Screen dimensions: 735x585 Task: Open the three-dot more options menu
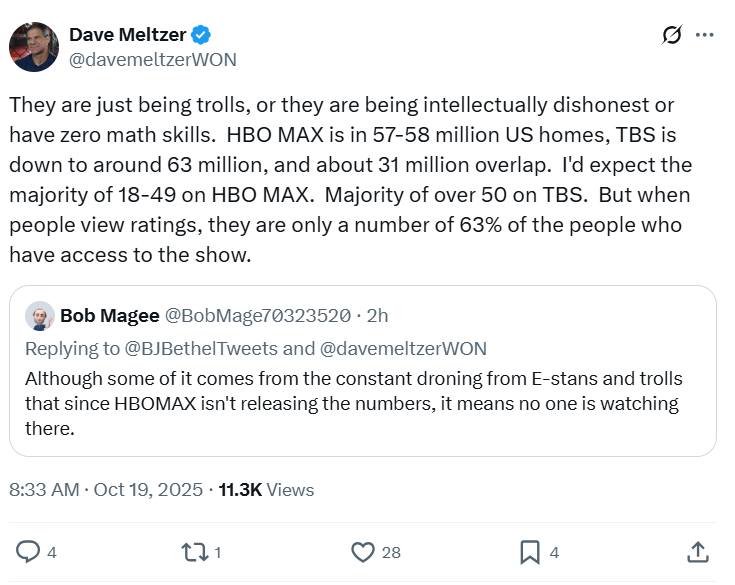[705, 35]
